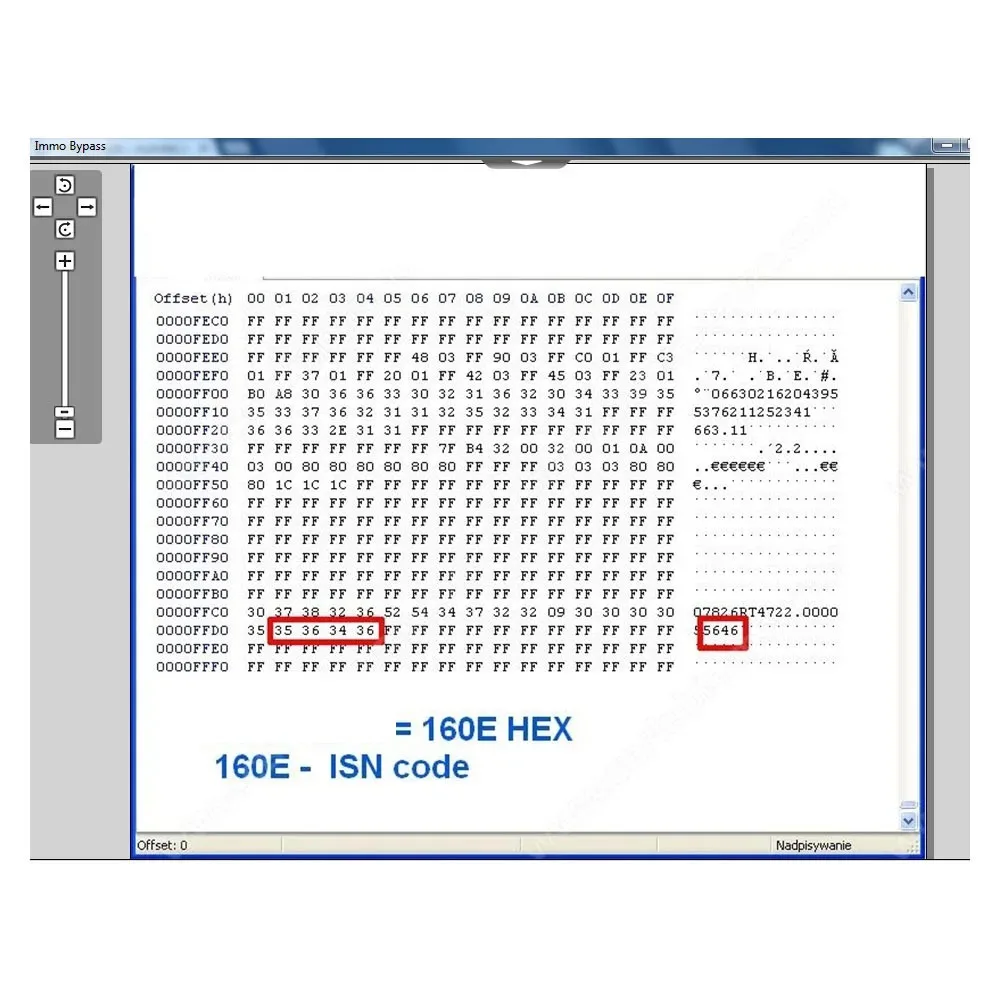Click column header 00

pyautogui.click(x=256, y=298)
